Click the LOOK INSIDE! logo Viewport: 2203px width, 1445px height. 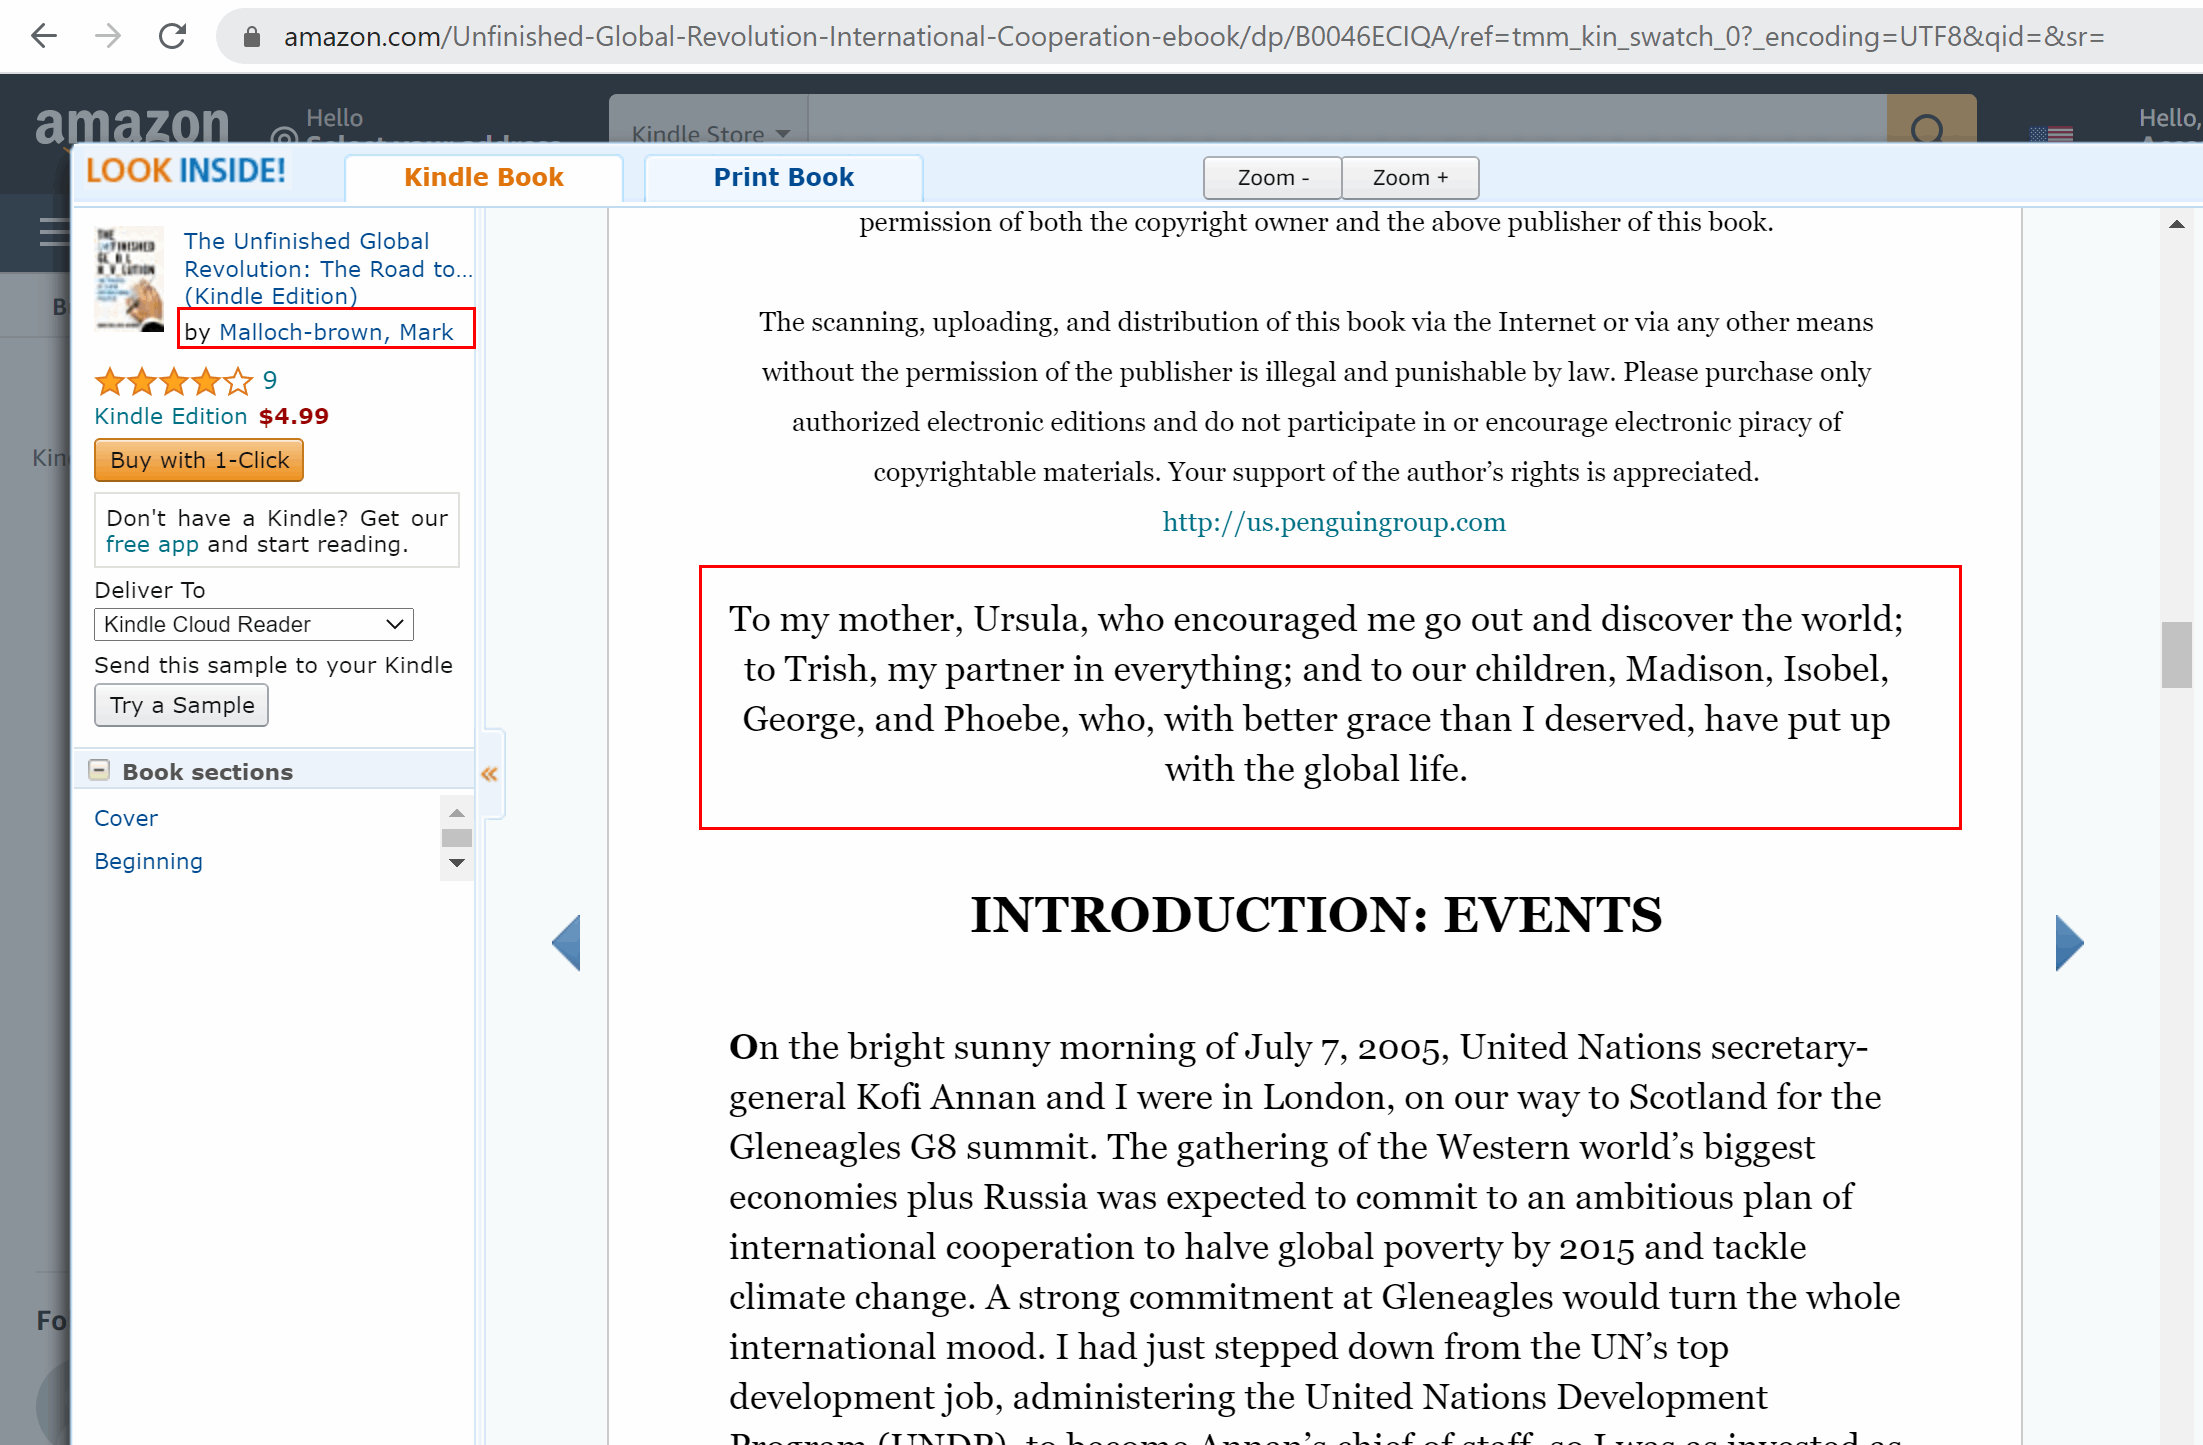pos(186,171)
